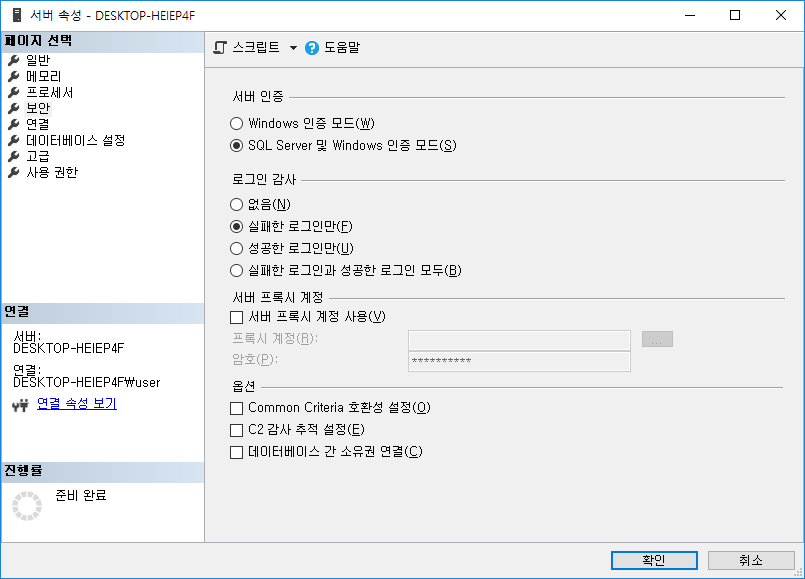This screenshot has width=805, height=579.
Task: Choose 성공한 로그인만 auditing option
Action: pos(236,248)
